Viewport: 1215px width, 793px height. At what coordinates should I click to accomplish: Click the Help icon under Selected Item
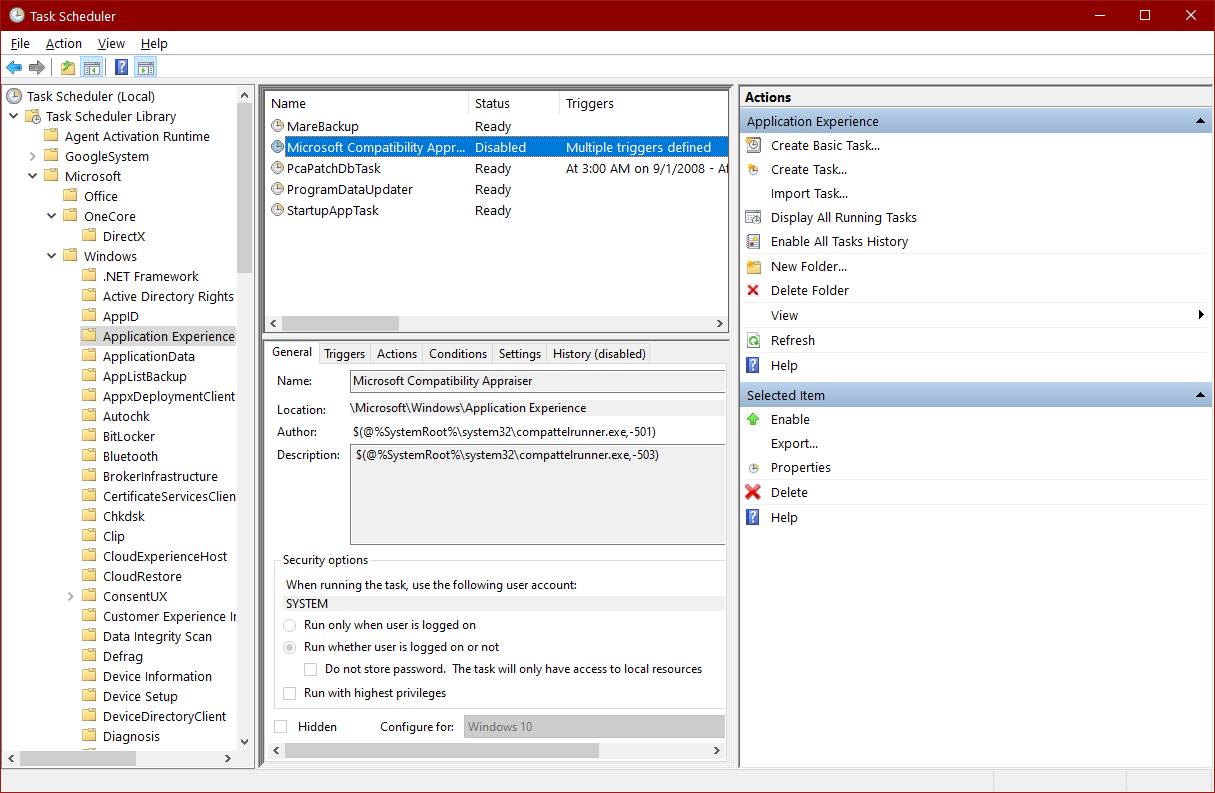coord(754,517)
